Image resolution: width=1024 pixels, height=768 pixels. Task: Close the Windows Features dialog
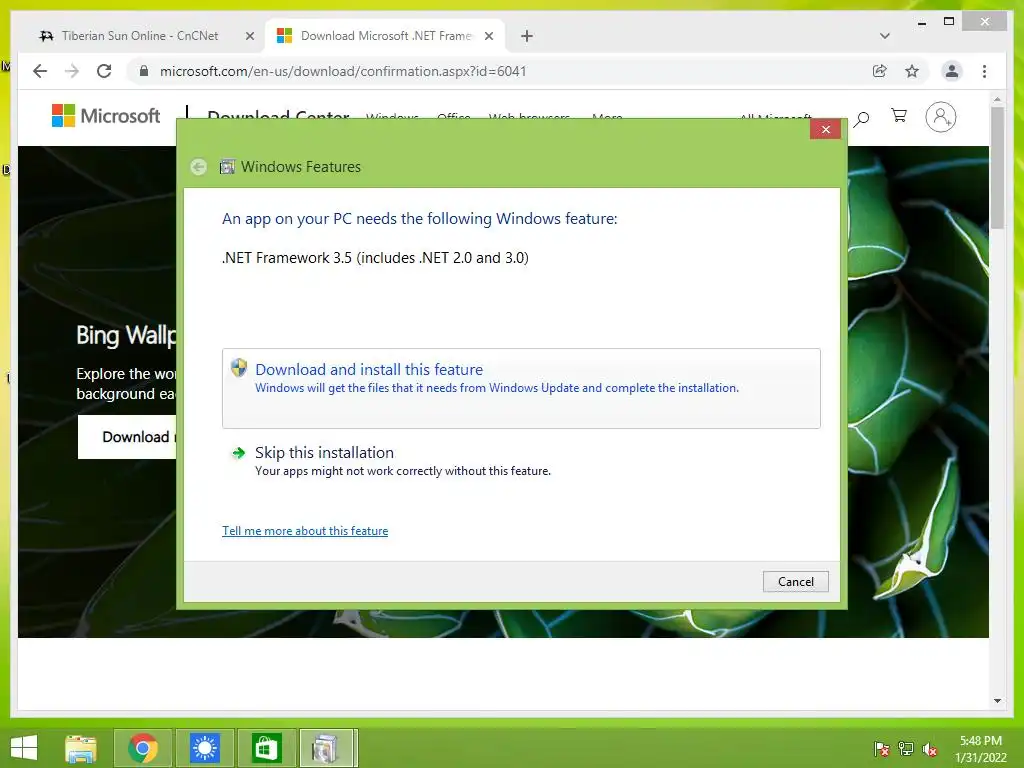(825, 129)
